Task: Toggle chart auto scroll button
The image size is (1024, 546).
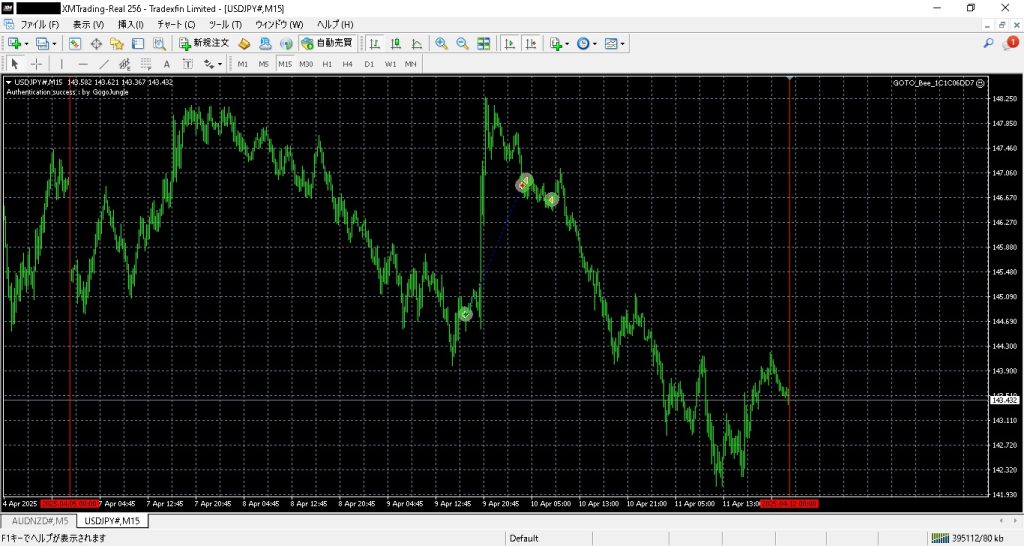Action: tap(509, 44)
